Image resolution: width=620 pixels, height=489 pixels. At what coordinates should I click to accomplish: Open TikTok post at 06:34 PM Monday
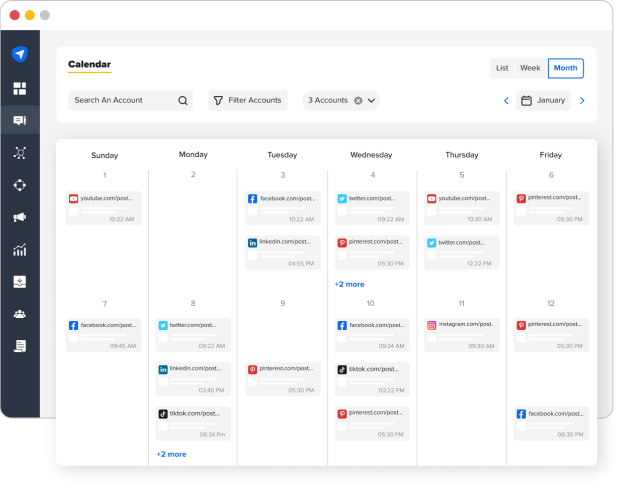coord(193,423)
